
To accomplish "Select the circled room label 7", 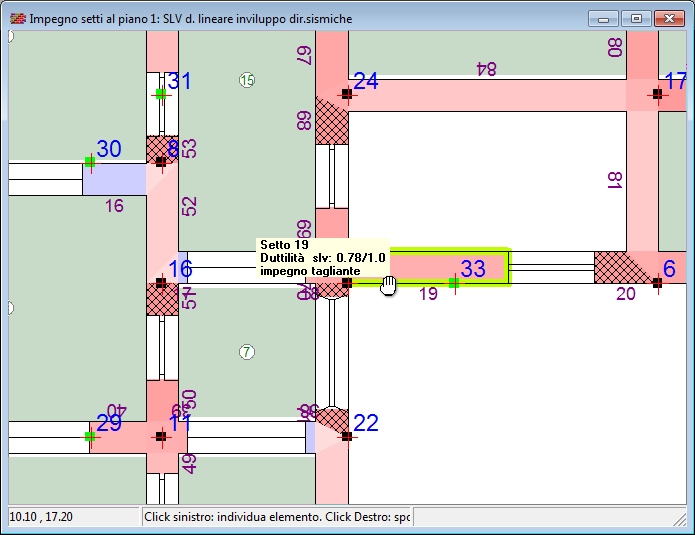I will pos(247,352).
